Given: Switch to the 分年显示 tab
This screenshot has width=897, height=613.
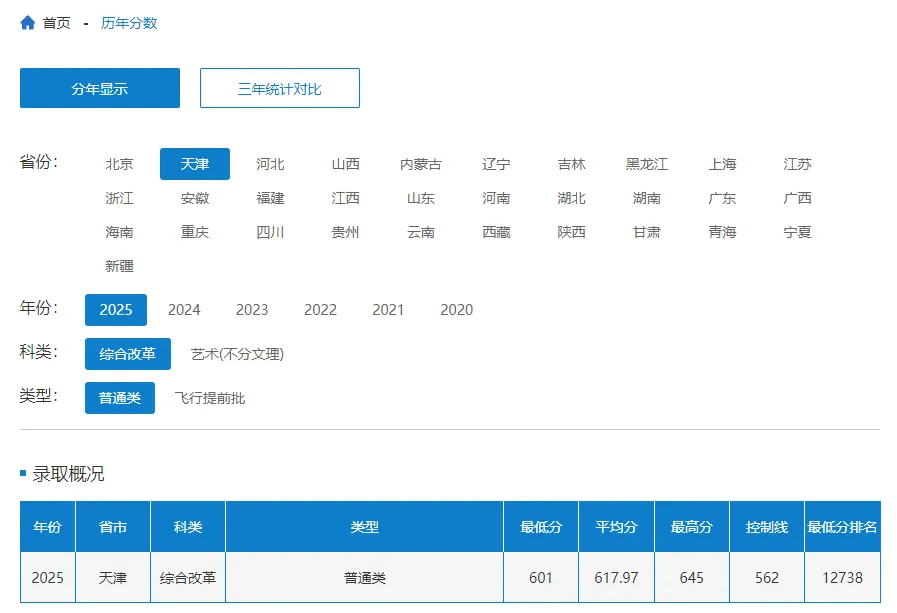Looking at the screenshot, I should point(100,88).
